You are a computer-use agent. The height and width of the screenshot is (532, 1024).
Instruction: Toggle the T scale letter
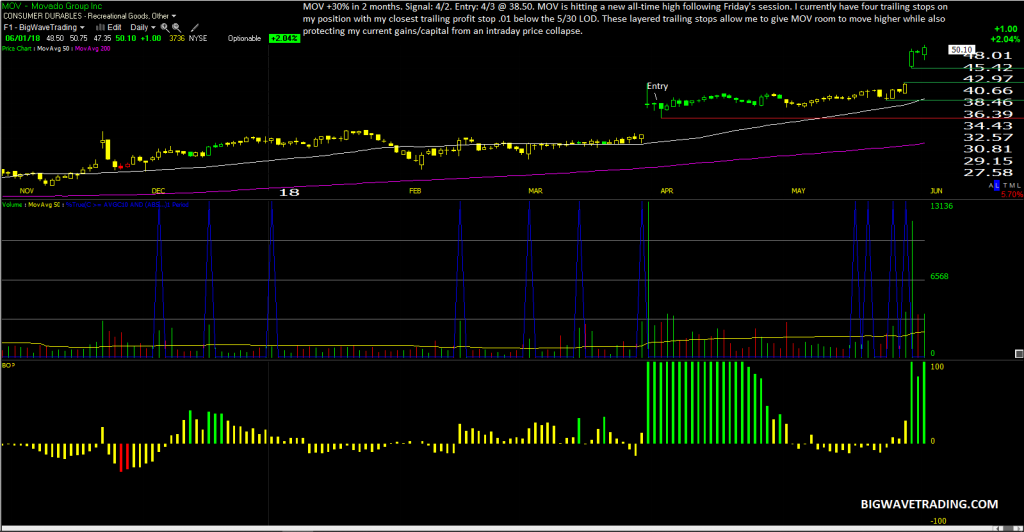tap(1006, 185)
